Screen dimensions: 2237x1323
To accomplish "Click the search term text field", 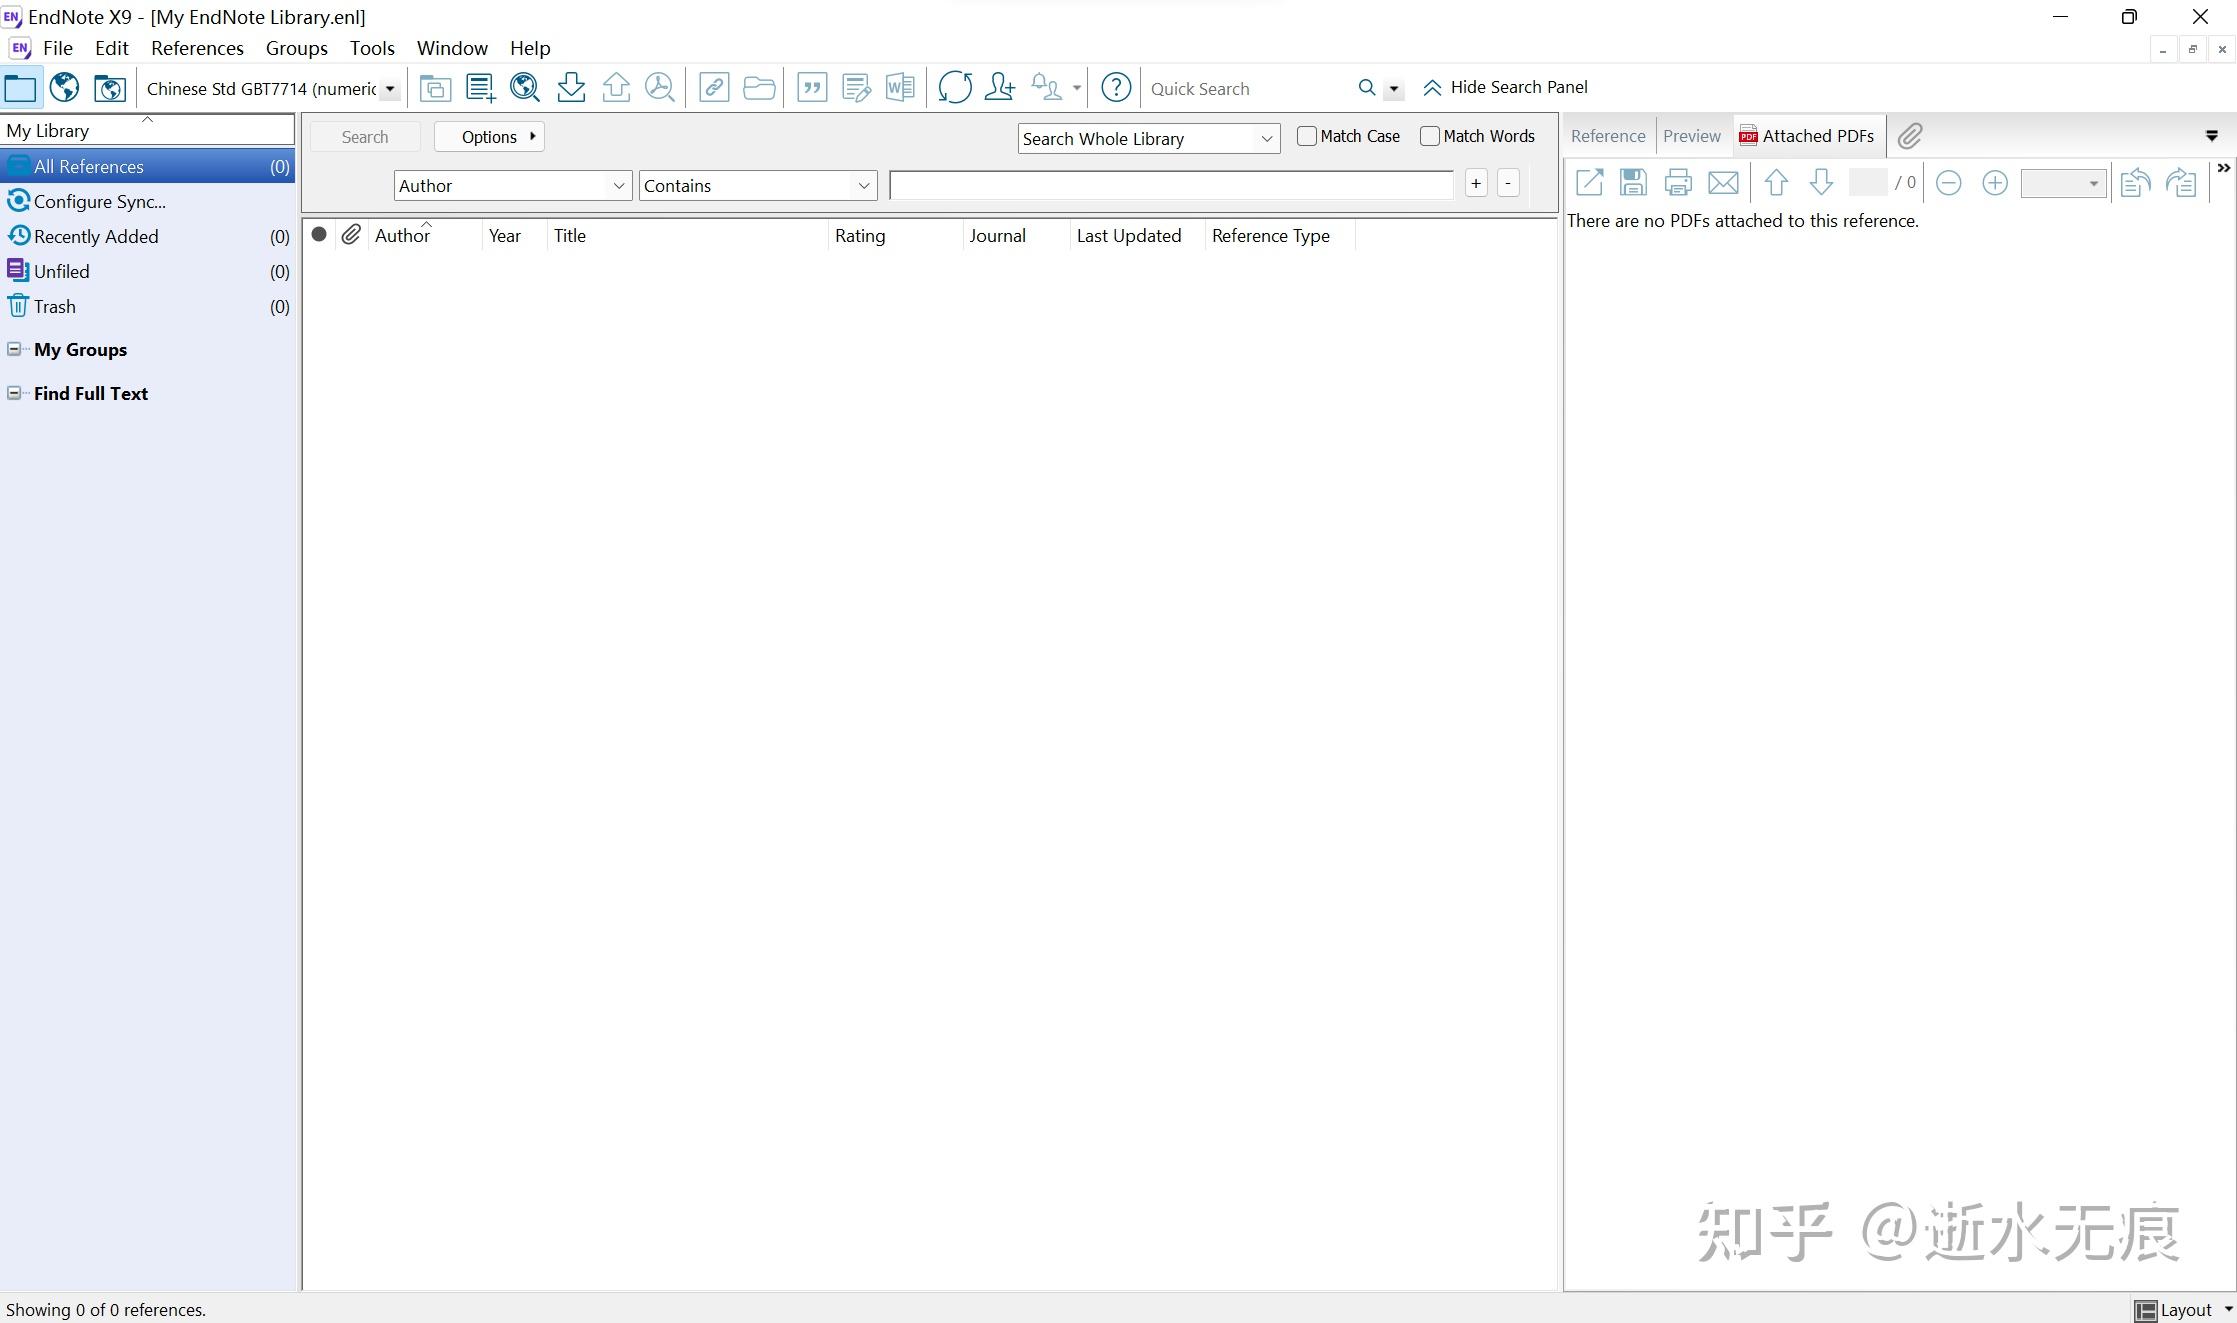I will (1171, 185).
